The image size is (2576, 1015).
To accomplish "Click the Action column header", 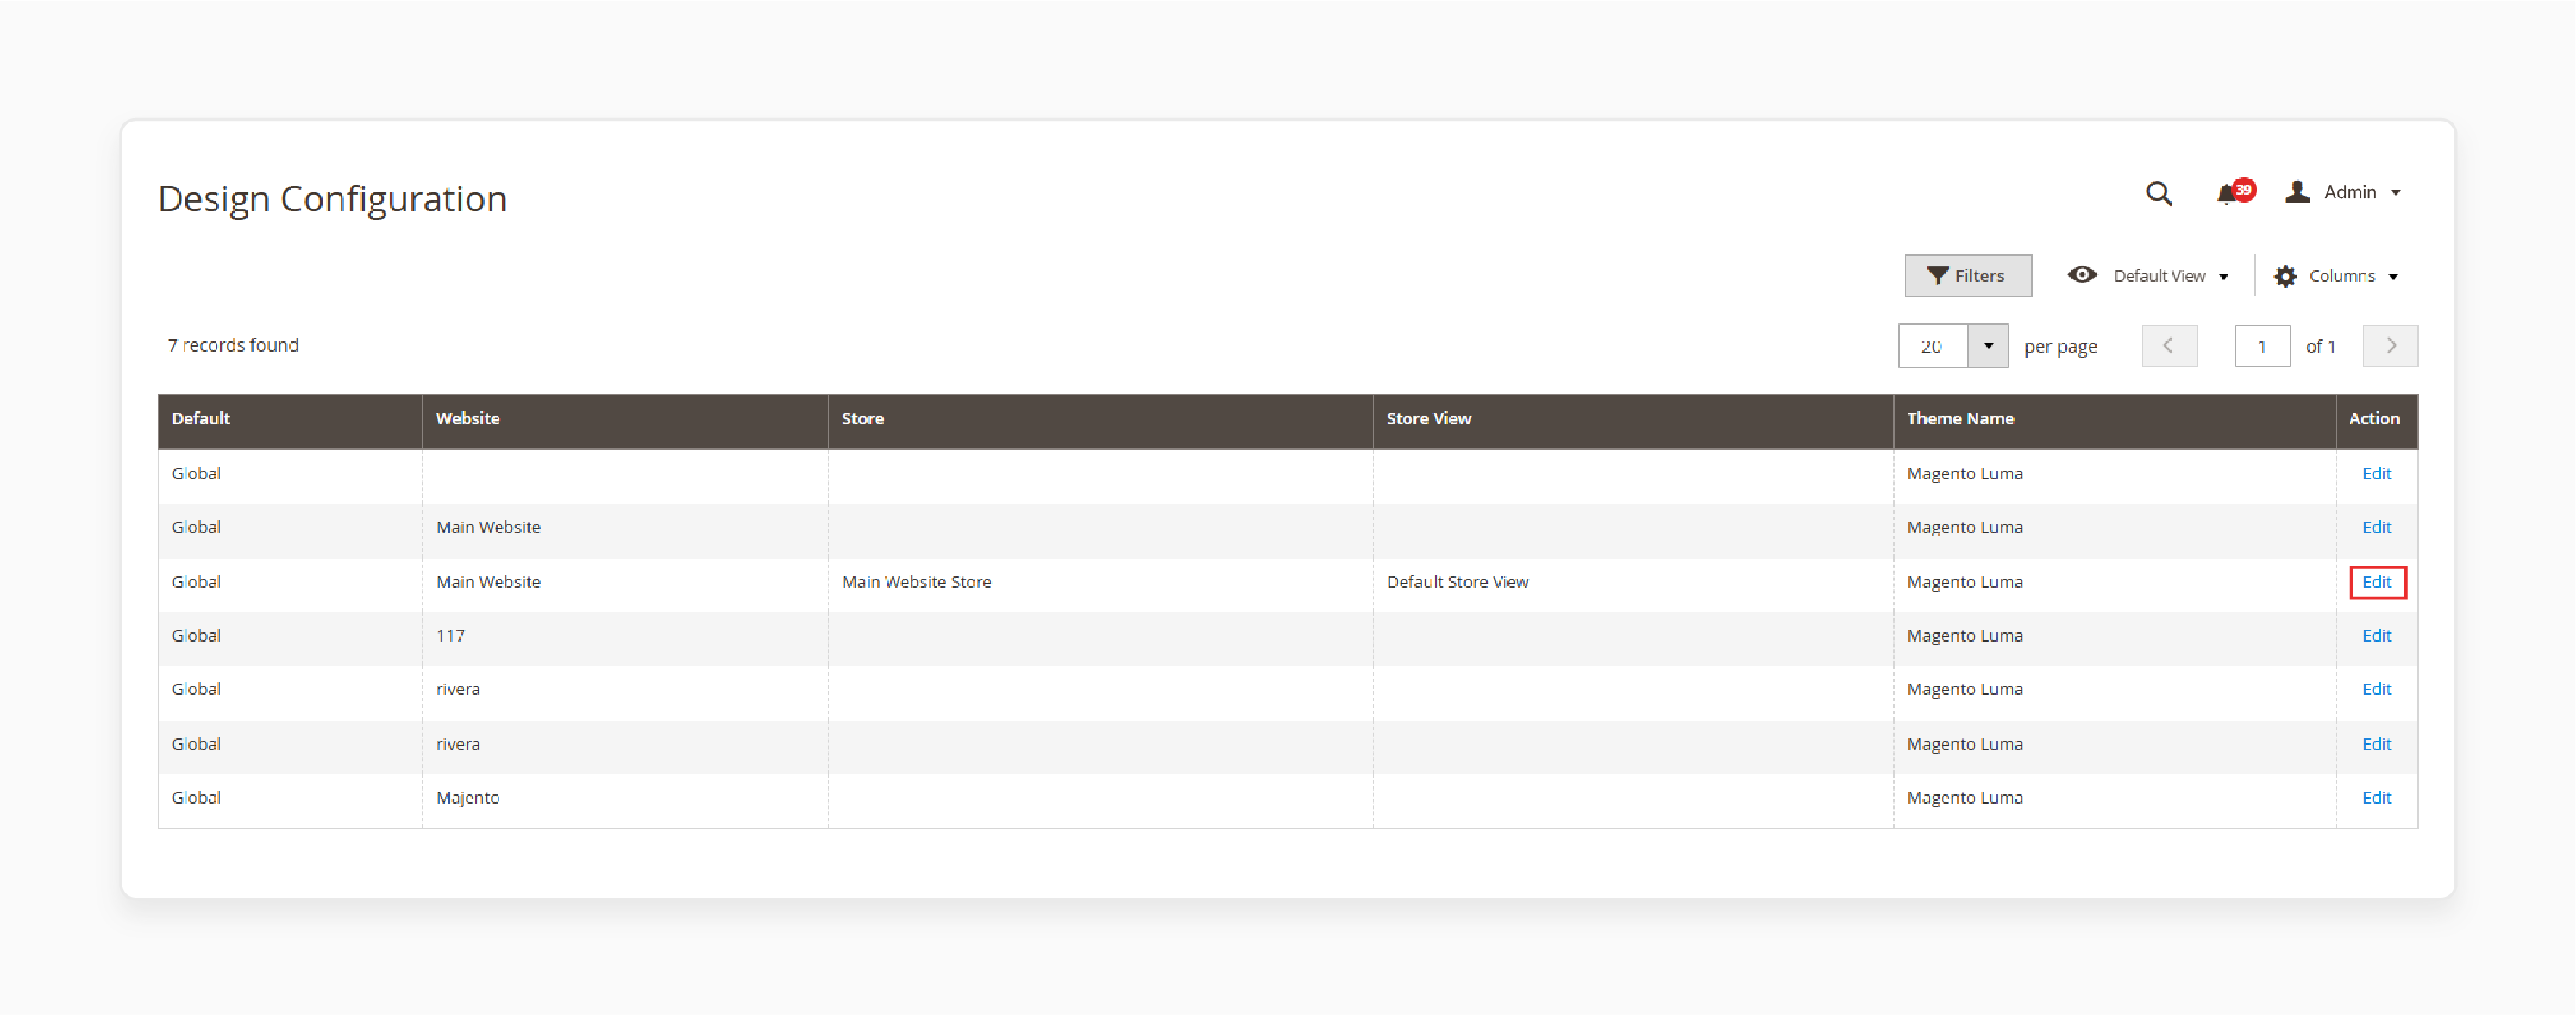I will 2376,420.
